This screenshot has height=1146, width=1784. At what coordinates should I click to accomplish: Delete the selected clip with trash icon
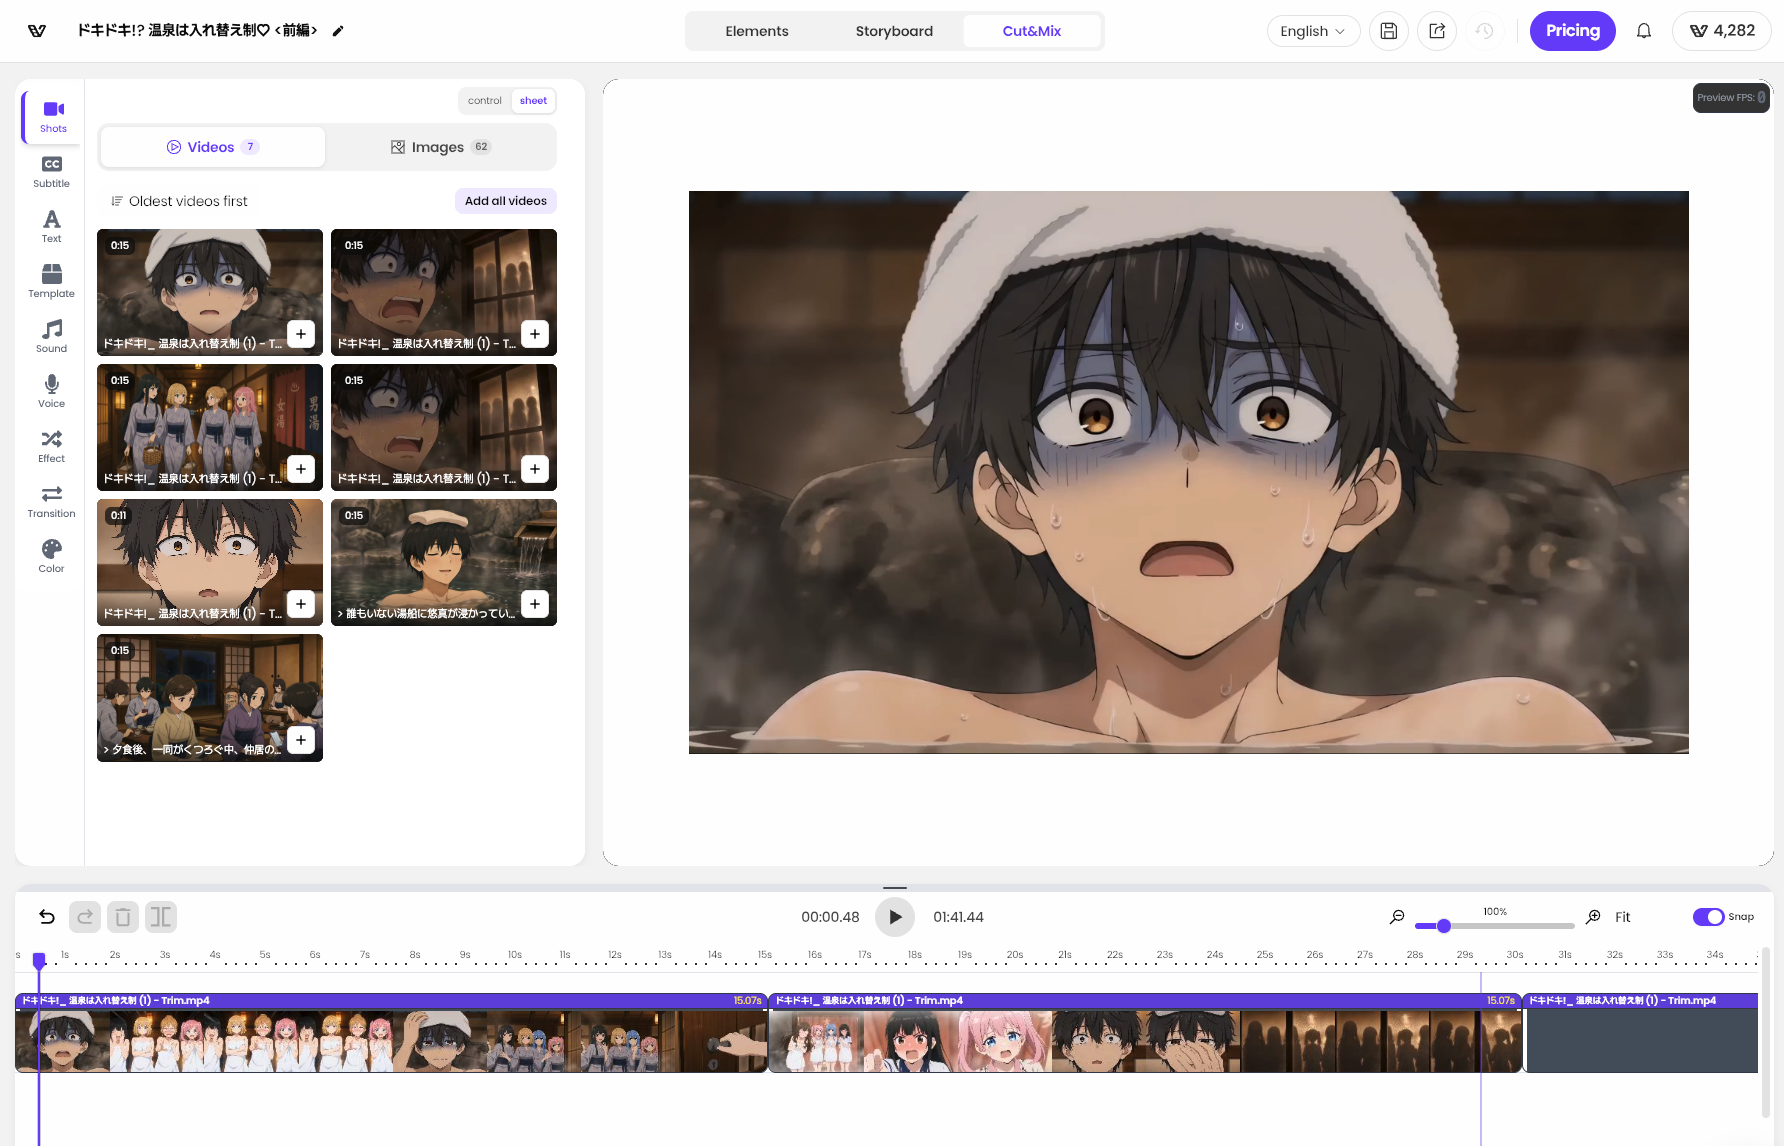click(x=123, y=917)
